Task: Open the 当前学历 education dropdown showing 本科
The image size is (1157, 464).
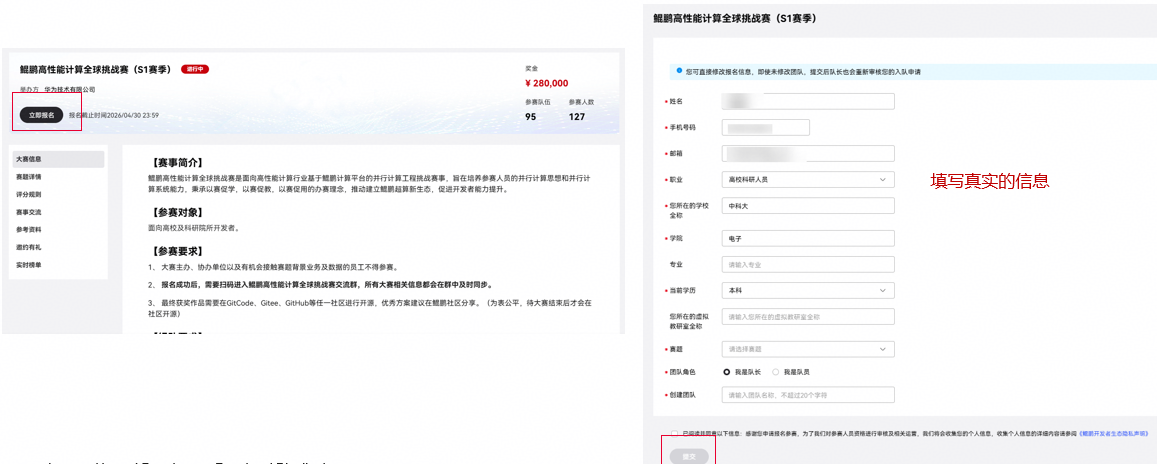Action: [x=808, y=291]
